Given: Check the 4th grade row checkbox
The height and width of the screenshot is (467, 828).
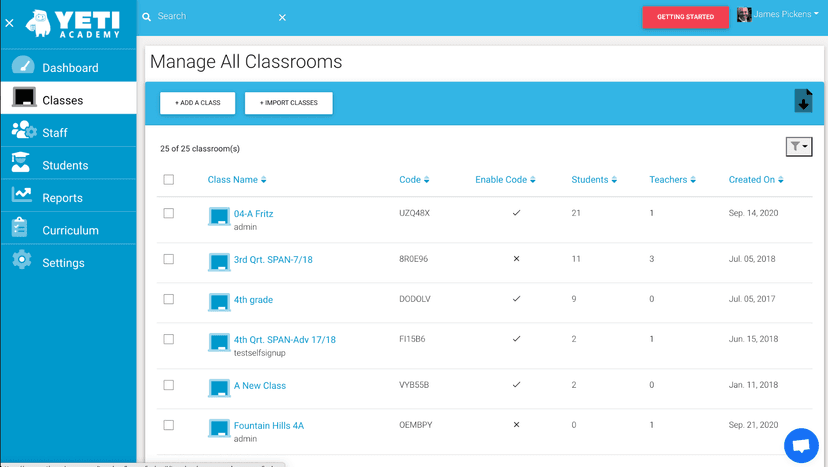Looking at the screenshot, I should coord(168,299).
